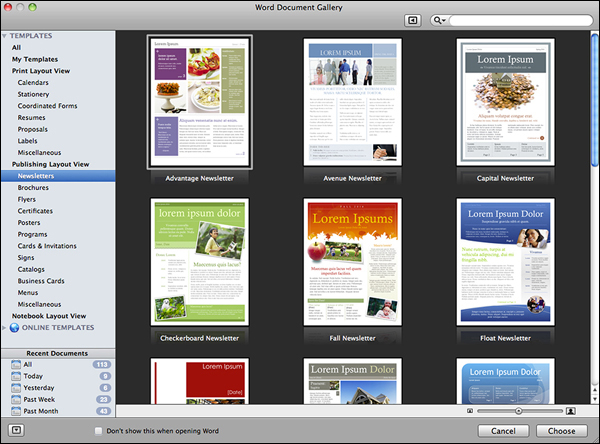The image size is (600, 444).
Task: Open Programs category
Action: click(x=33, y=234)
